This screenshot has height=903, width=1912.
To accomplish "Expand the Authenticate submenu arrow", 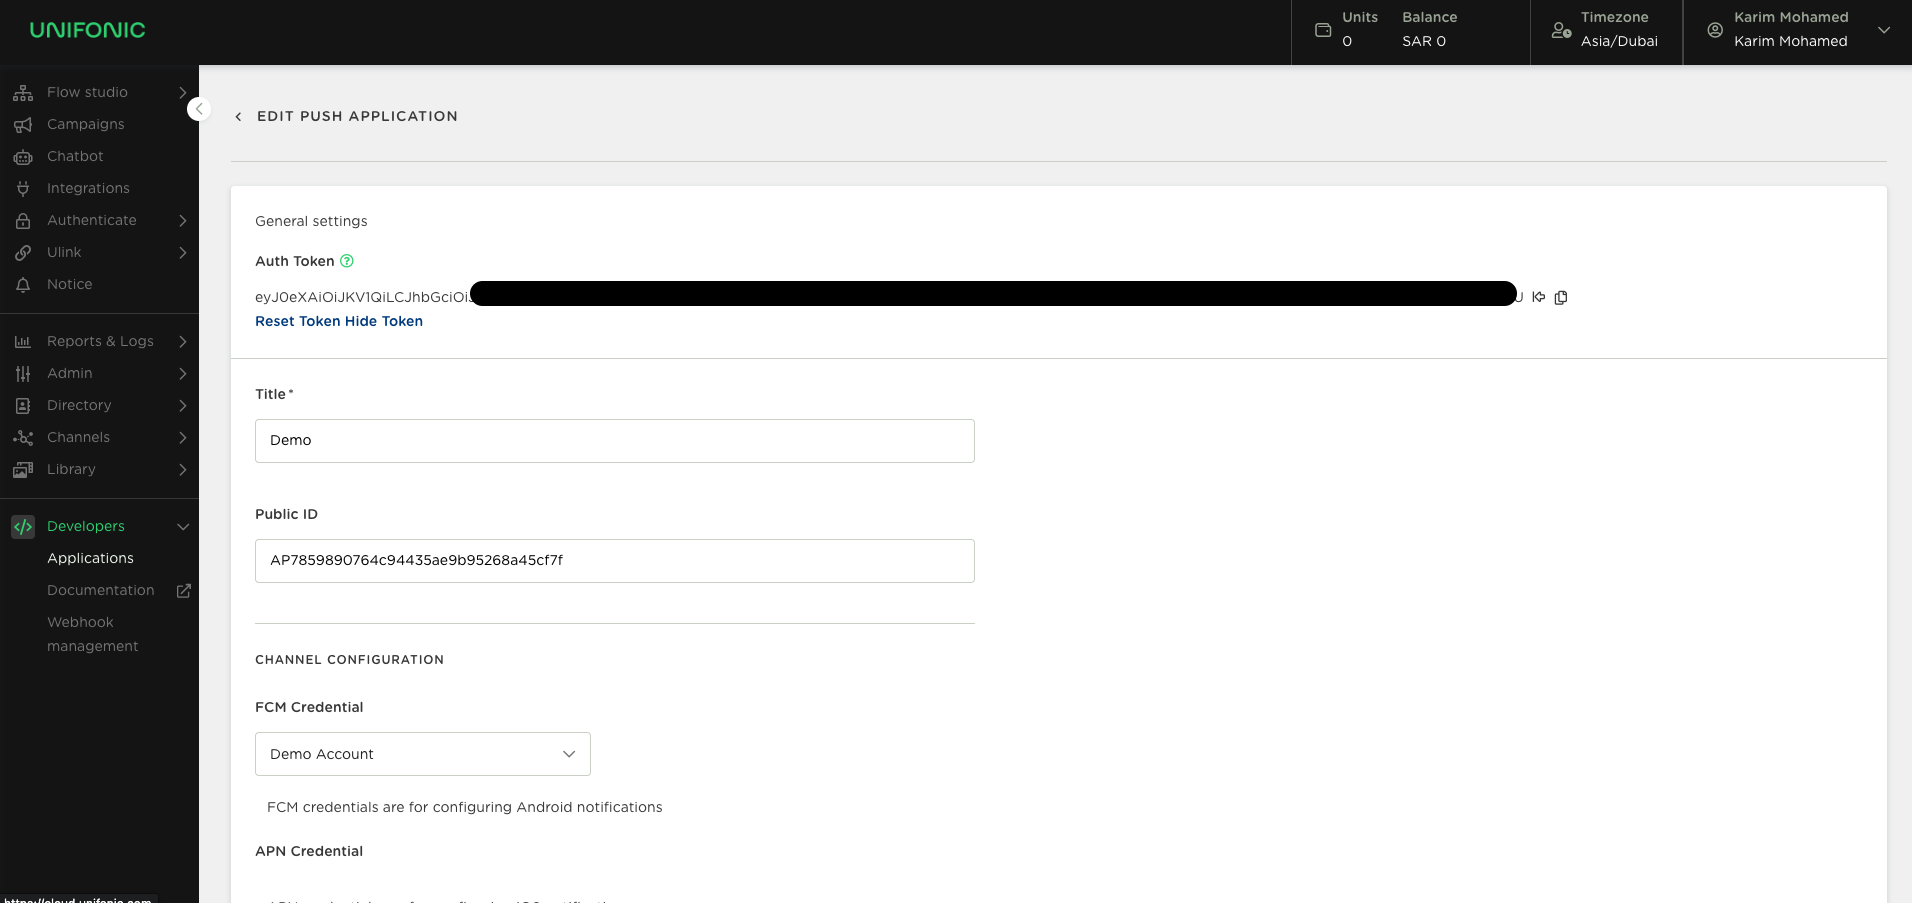I will pos(183,220).
